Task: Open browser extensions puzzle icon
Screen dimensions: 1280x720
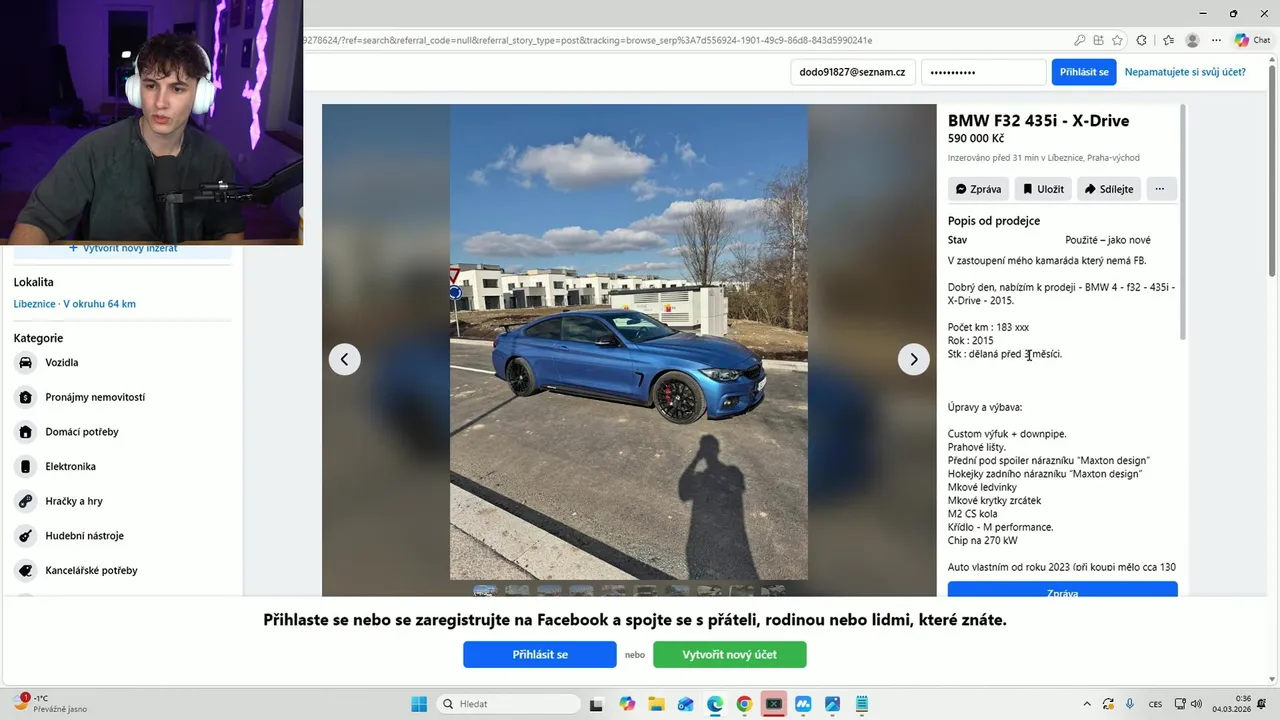Action: coord(1142,41)
